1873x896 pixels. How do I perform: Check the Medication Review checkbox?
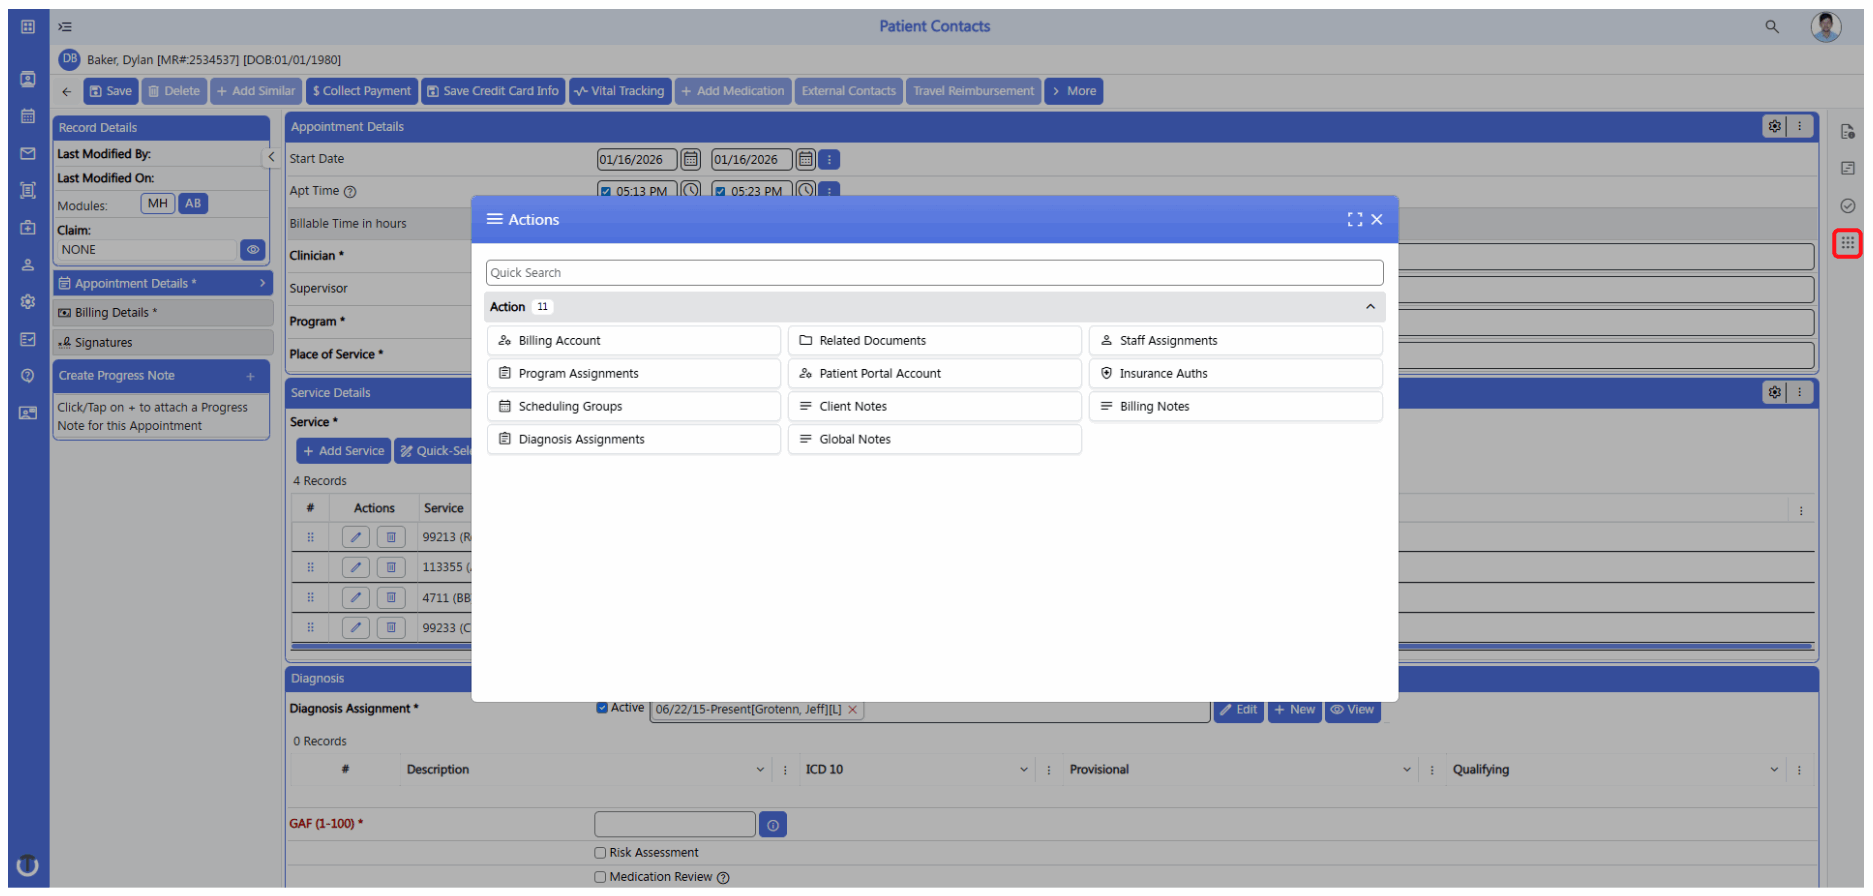click(600, 877)
